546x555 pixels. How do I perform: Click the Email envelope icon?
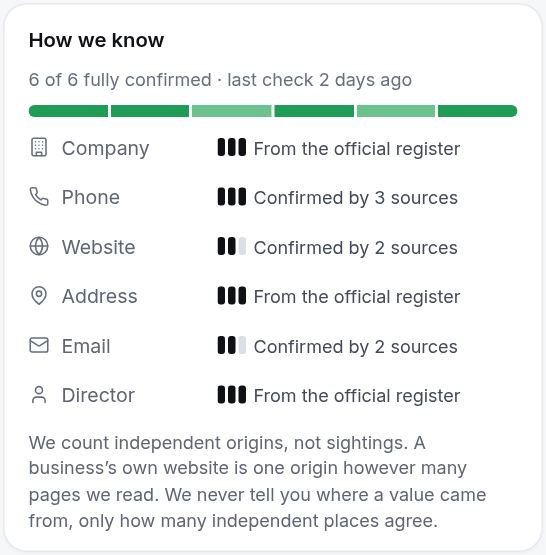click(x=39, y=345)
